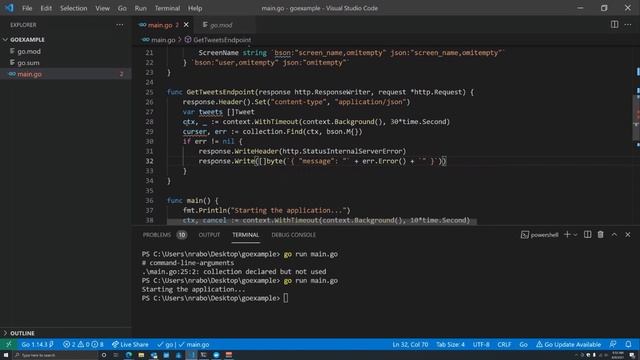Click Go 1.14.3 version in status bar
This screenshot has height=360, width=640.
click(38, 344)
